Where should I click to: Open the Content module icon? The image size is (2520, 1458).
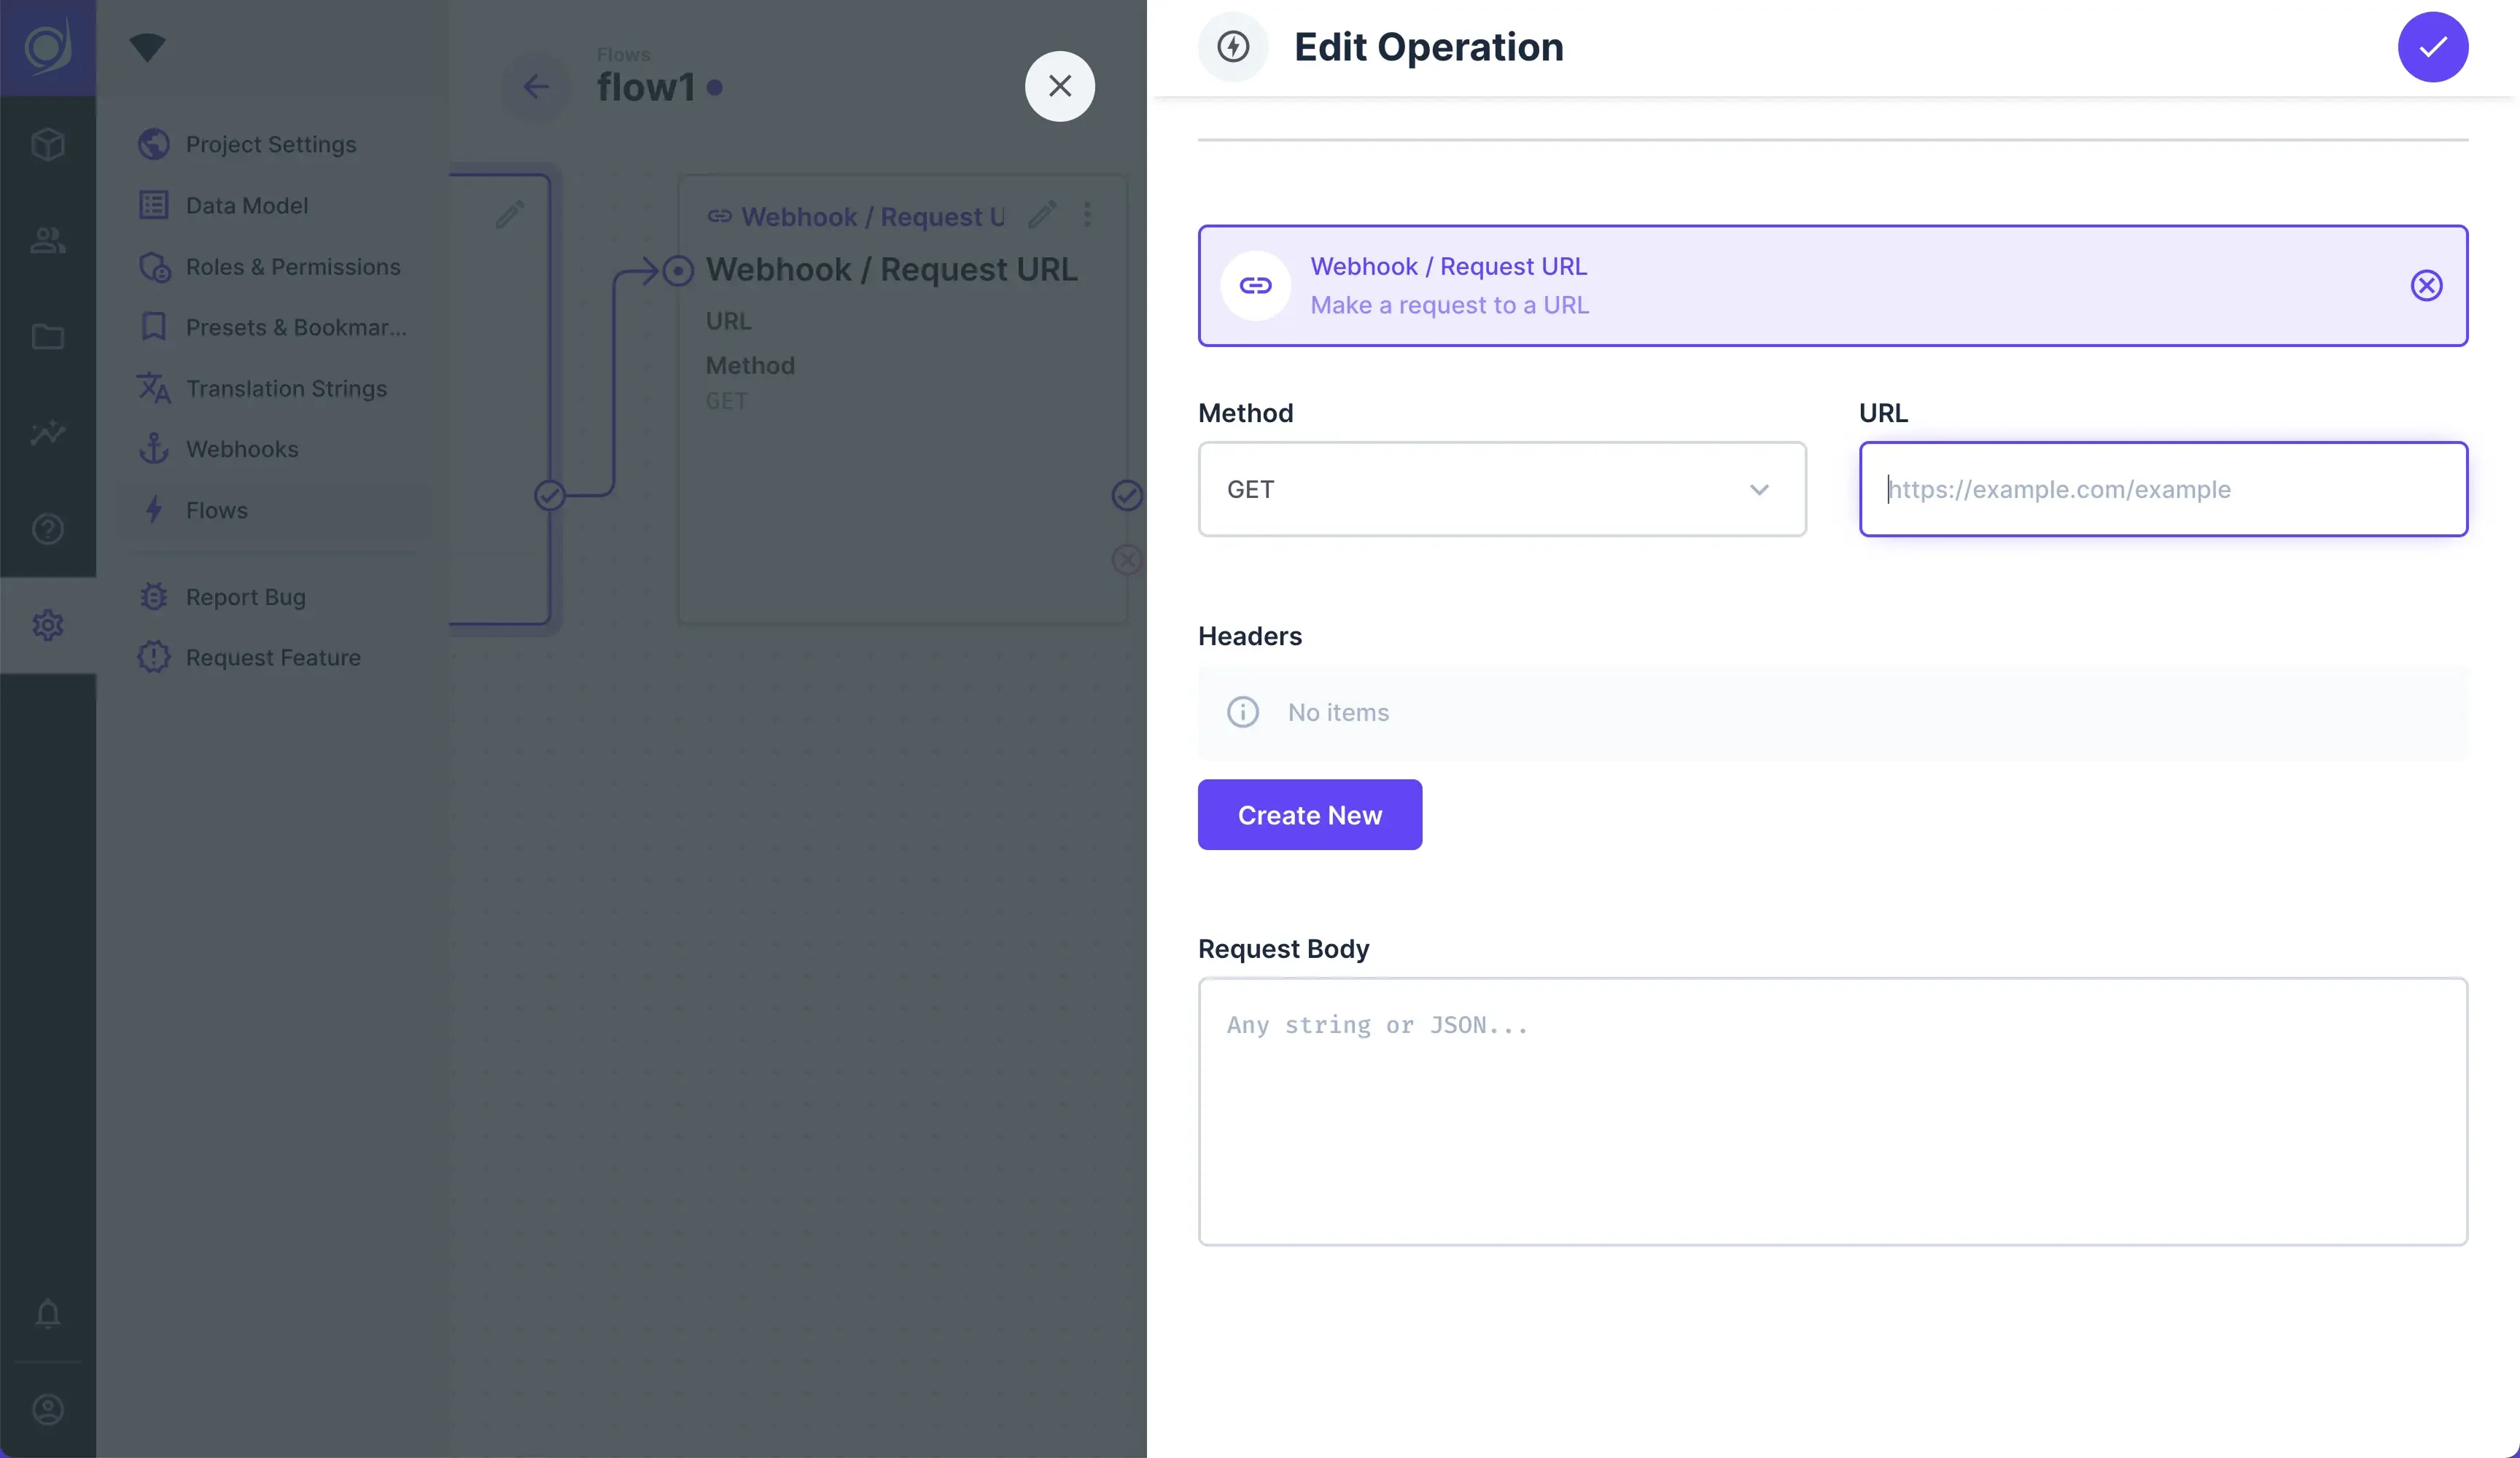[x=47, y=144]
